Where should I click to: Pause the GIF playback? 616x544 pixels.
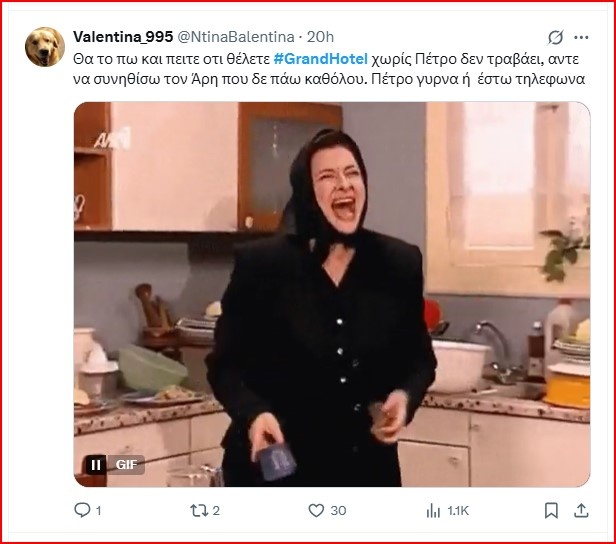click(x=96, y=465)
